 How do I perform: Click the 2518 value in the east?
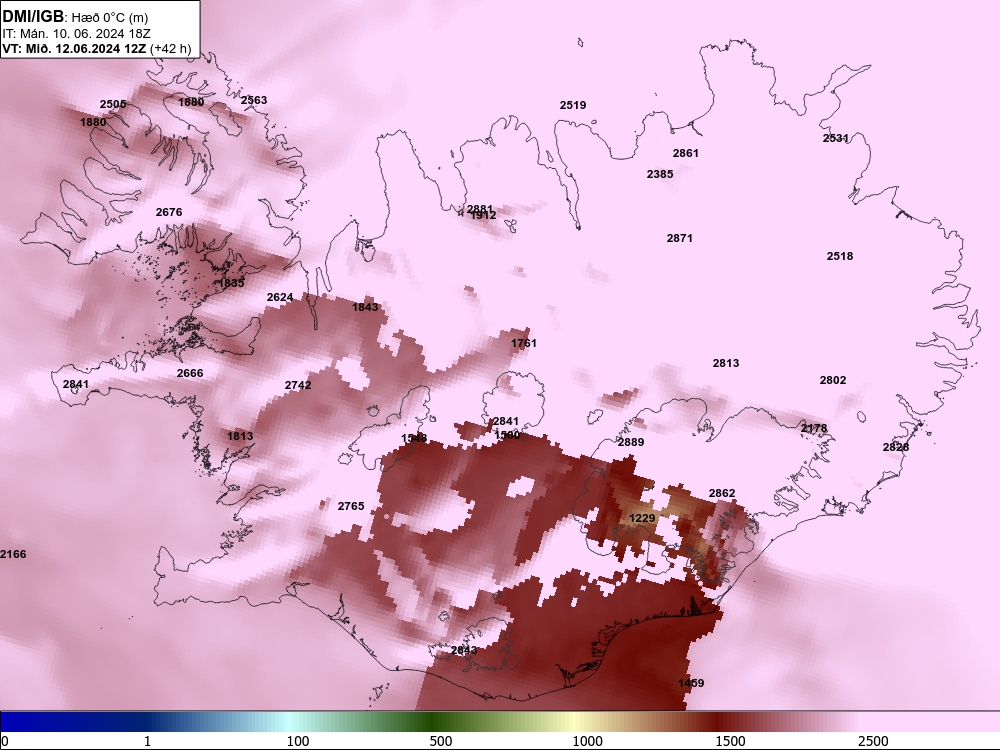[840, 256]
